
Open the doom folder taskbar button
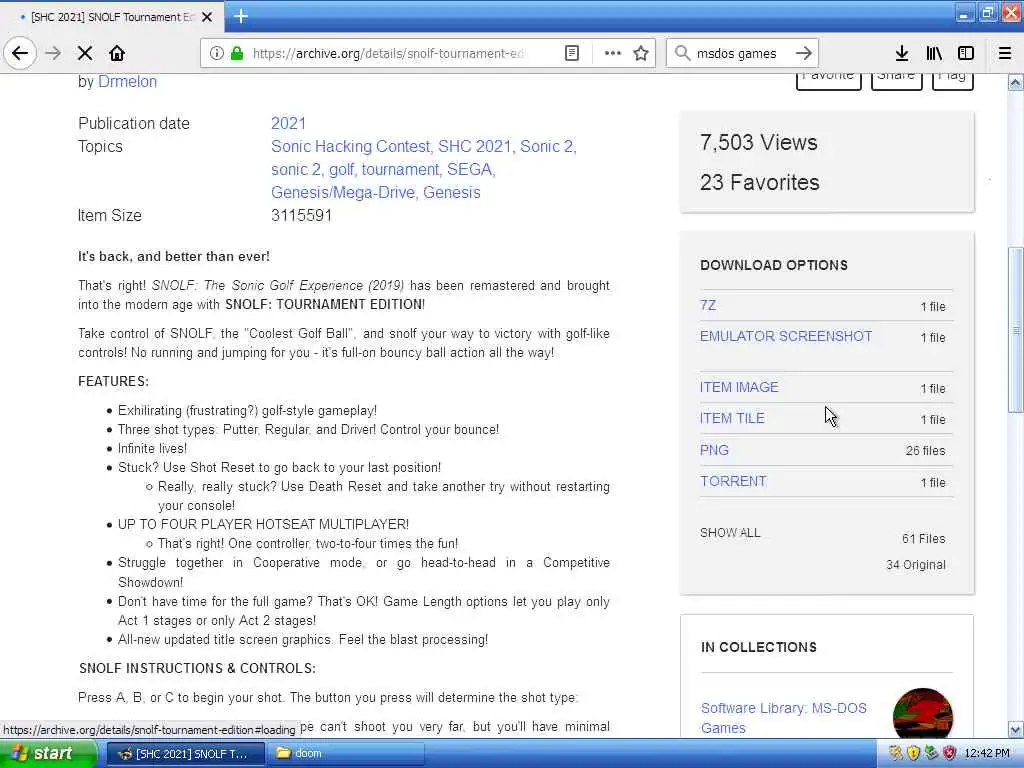pos(346,754)
